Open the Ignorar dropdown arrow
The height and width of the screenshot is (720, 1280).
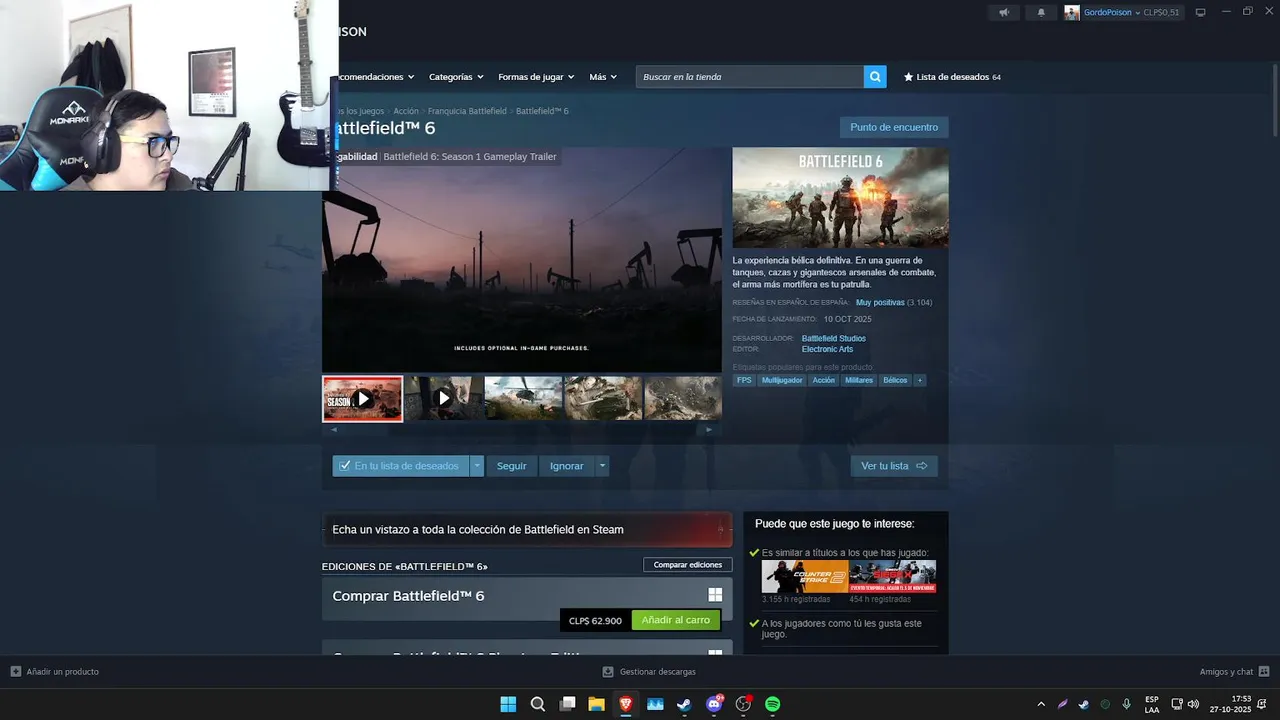pos(602,466)
